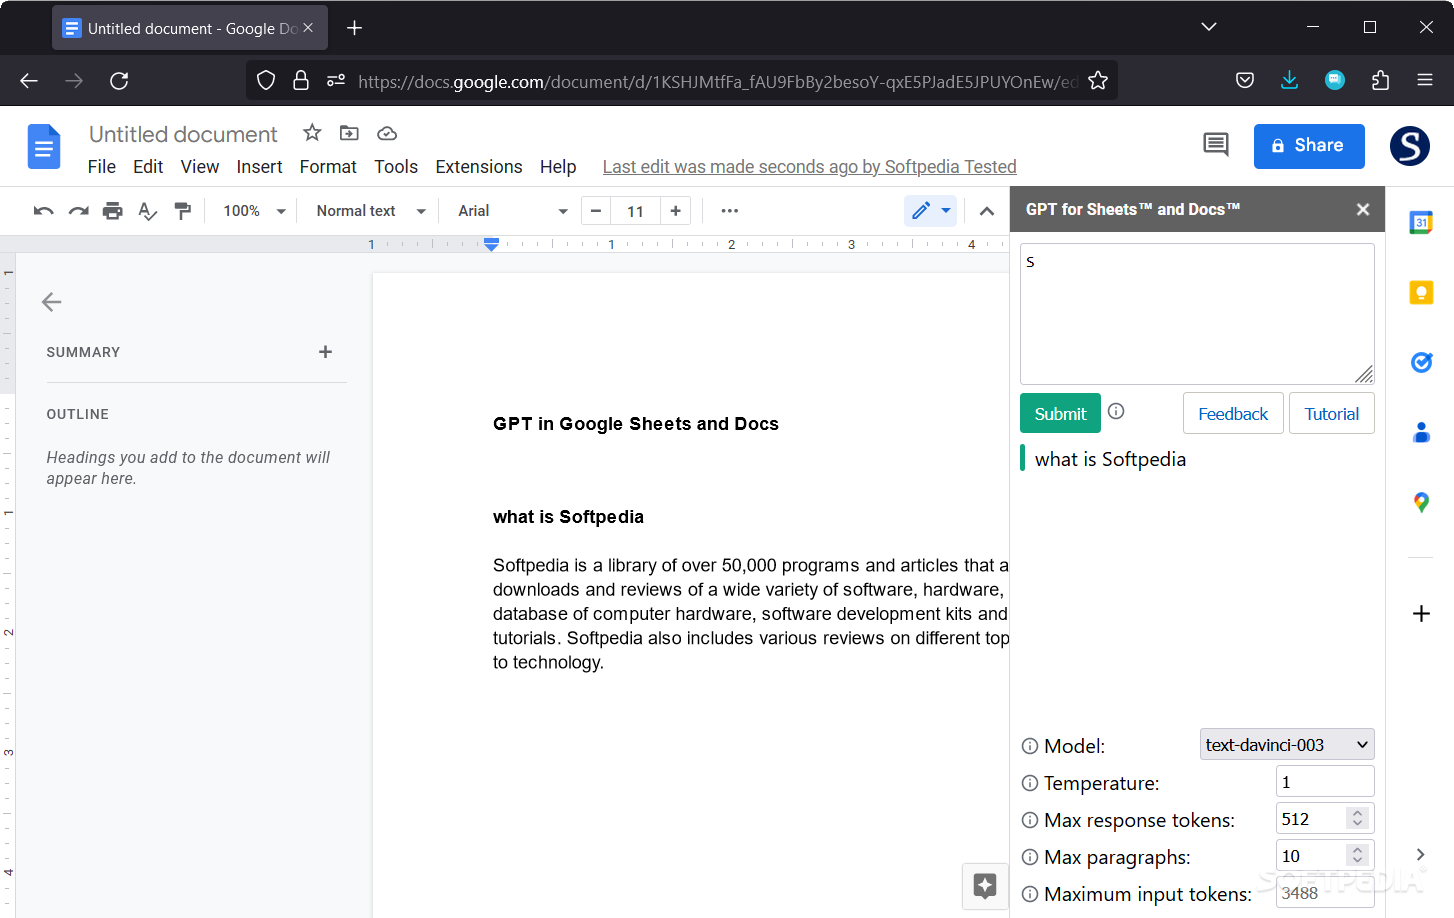Open the editing mode pencil dropdown
1454x918 pixels.
coord(931,211)
